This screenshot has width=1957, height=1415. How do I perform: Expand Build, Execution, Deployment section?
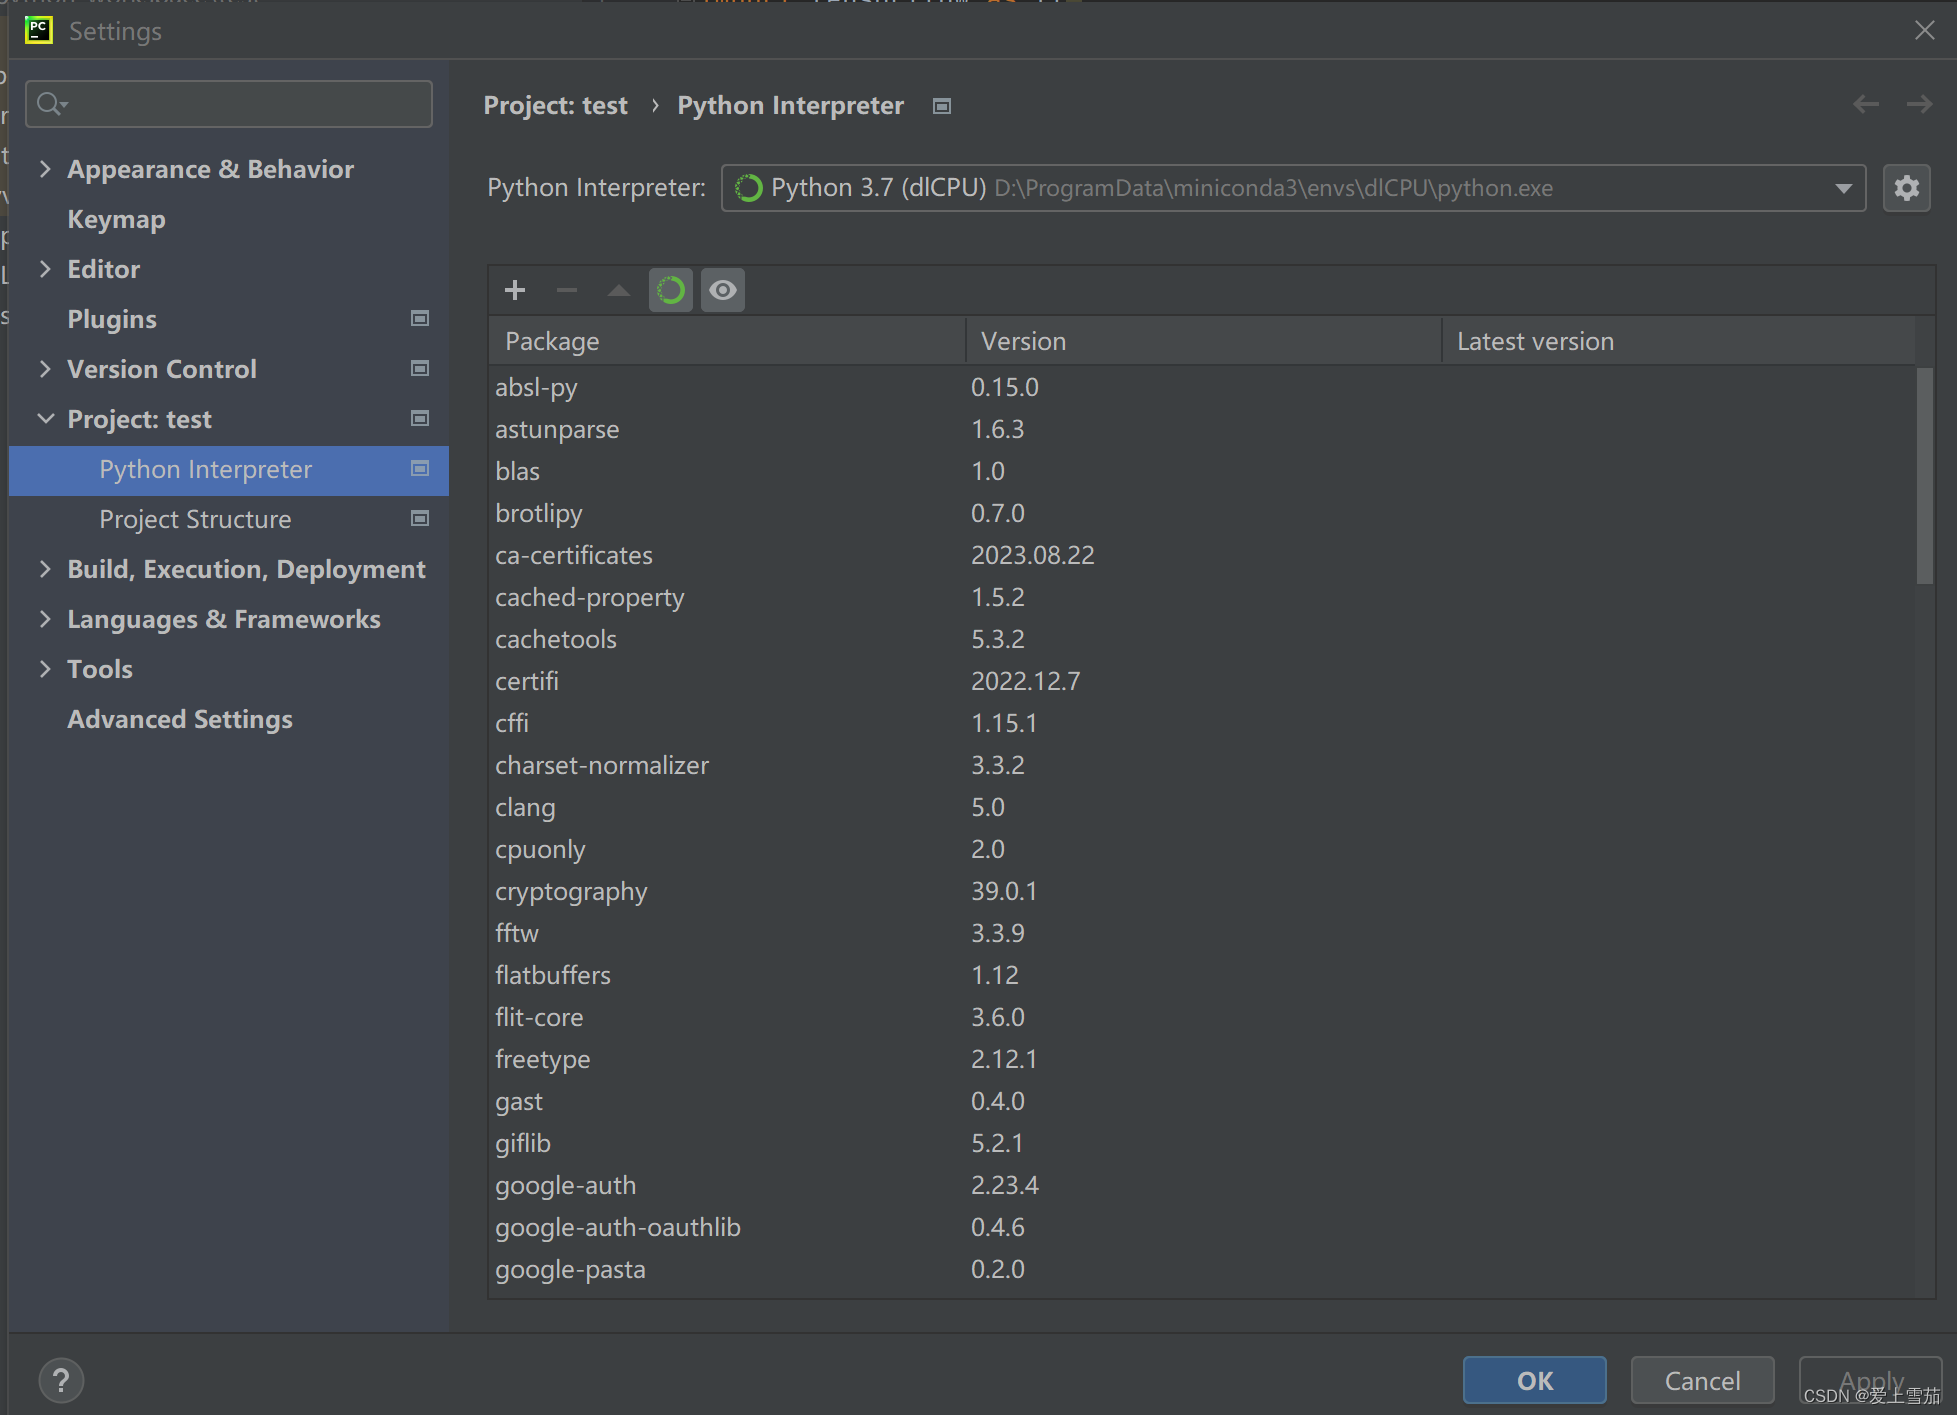pos(45,569)
